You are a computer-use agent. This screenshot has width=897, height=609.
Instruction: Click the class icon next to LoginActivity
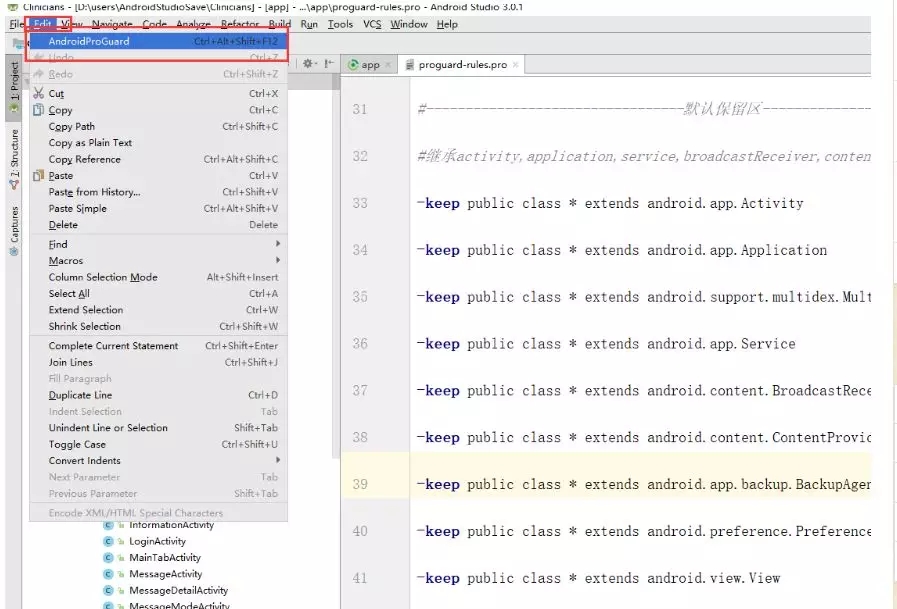[108, 541]
